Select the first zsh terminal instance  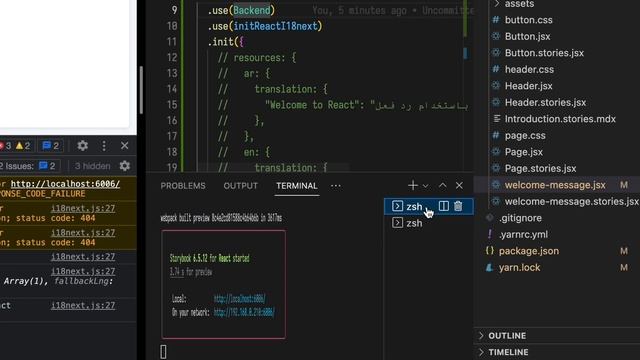click(x=429, y=207)
